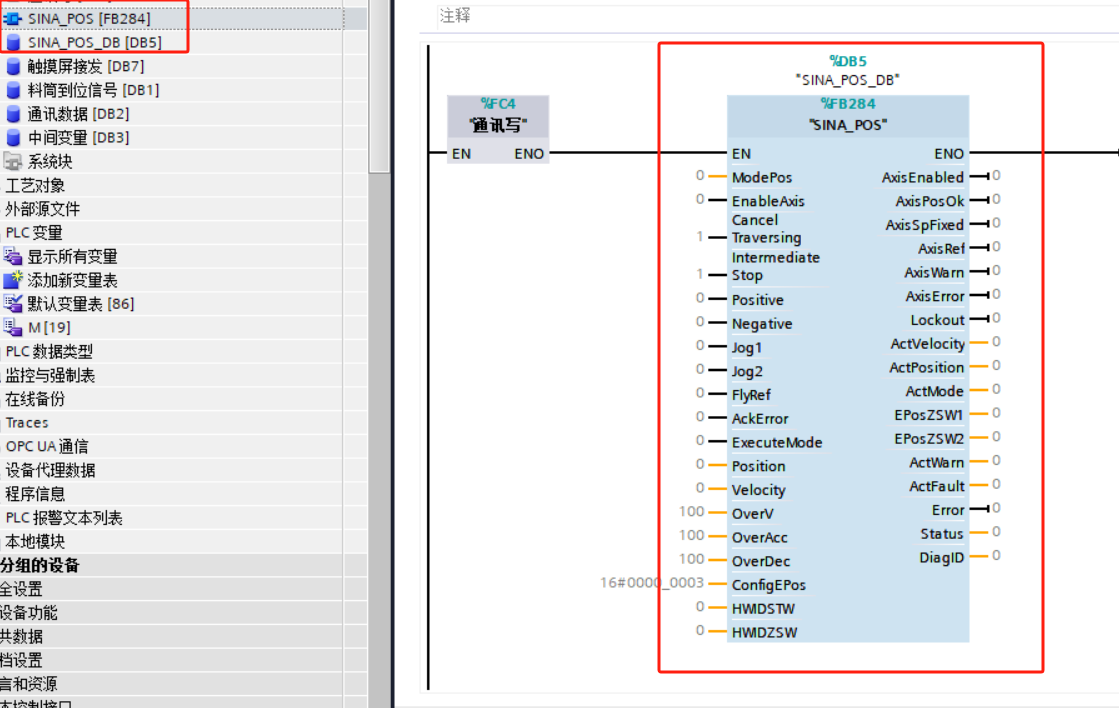Select the ModePos input parameter
Image resolution: width=1119 pixels, height=708 pixels.
click(x=761, y=177)
